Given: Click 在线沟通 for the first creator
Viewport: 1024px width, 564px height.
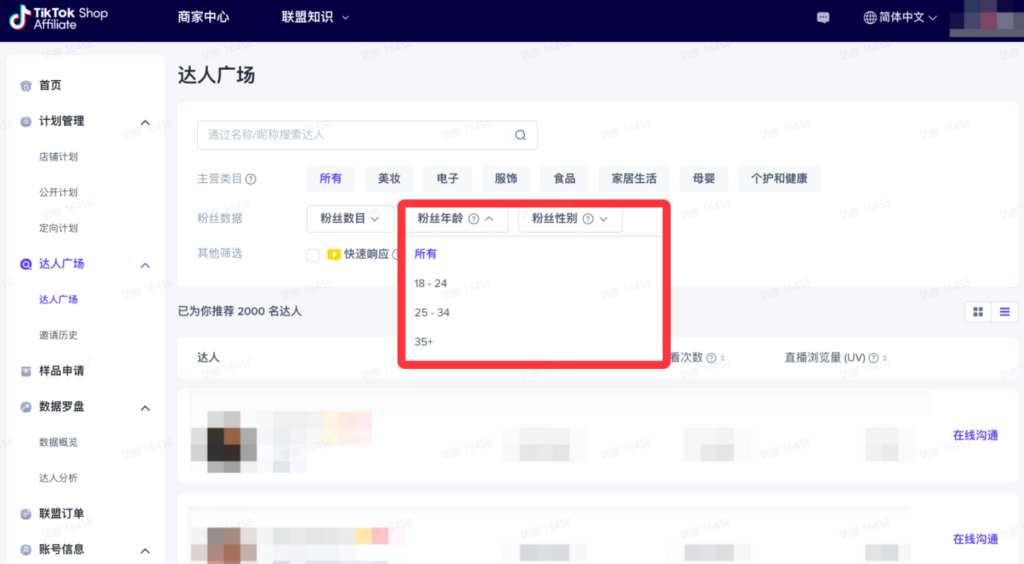Looking at the screenshot, I should click(x=975, y=435).
